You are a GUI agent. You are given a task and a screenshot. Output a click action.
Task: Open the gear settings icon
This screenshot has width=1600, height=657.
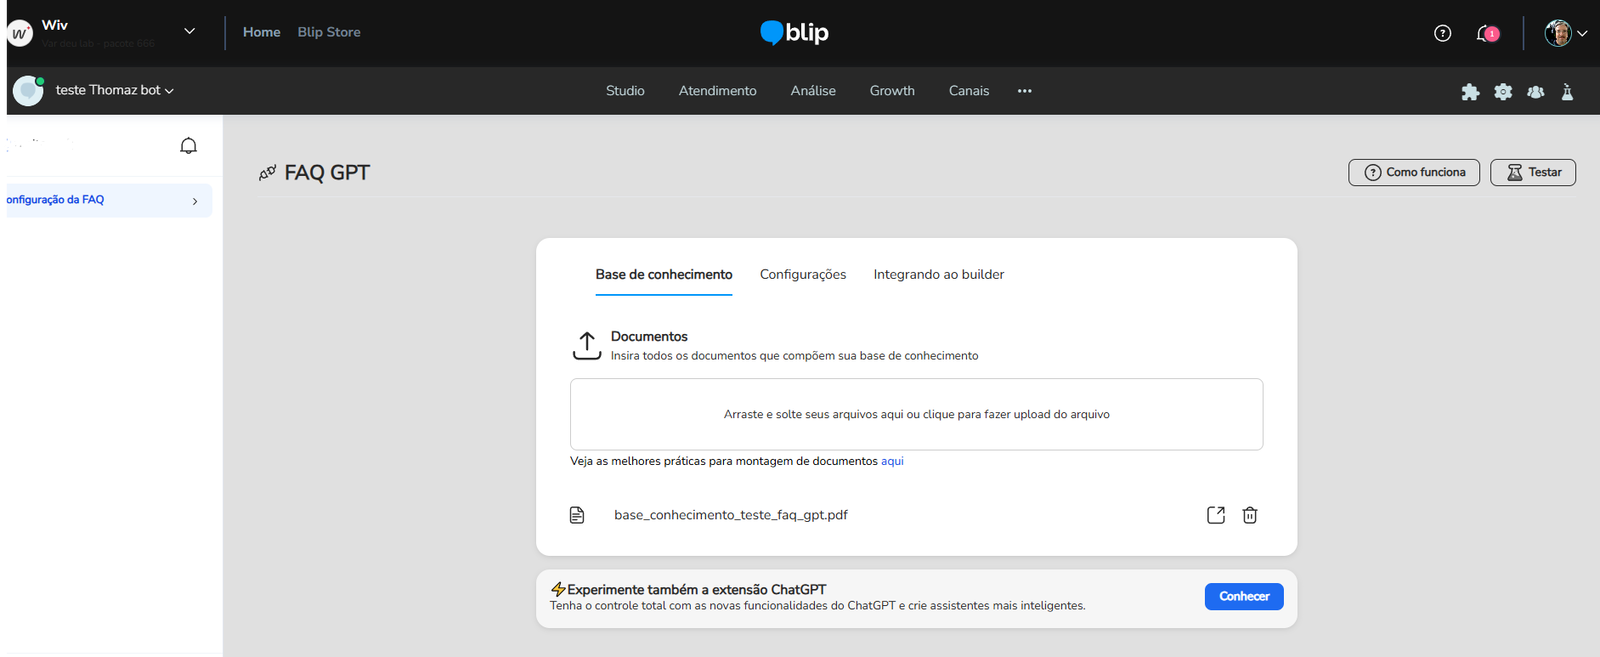(x=1503, y=92)
